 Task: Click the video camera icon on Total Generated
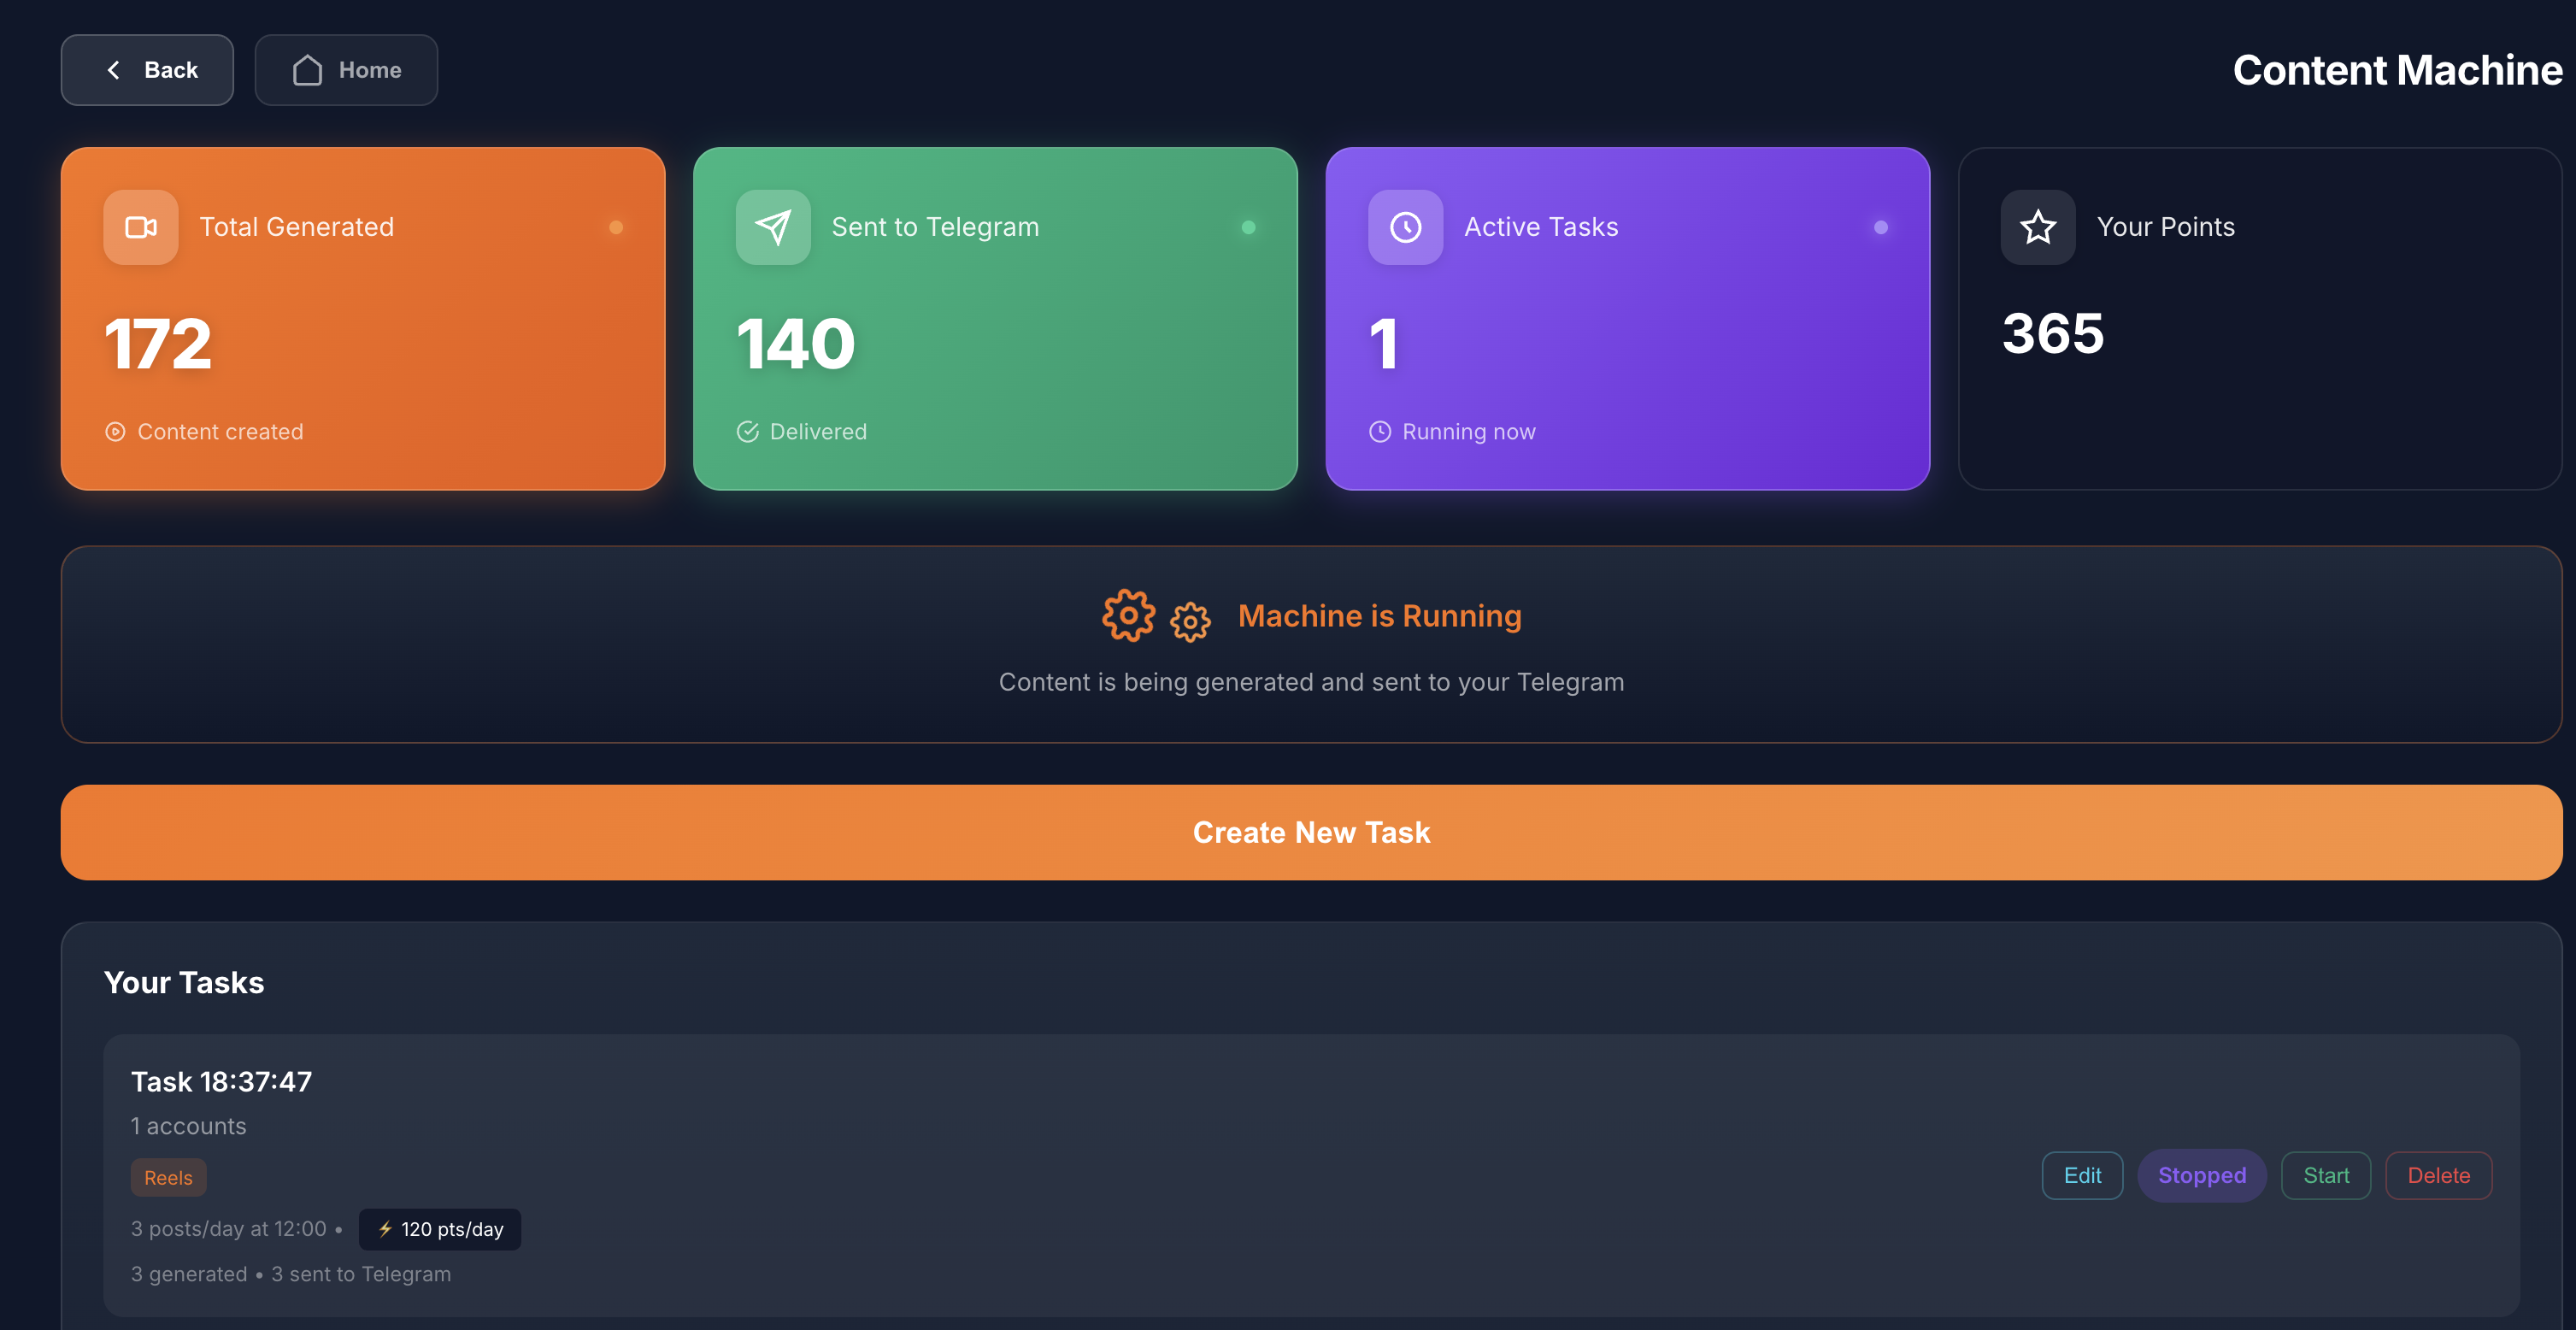(x=140, y=227)
